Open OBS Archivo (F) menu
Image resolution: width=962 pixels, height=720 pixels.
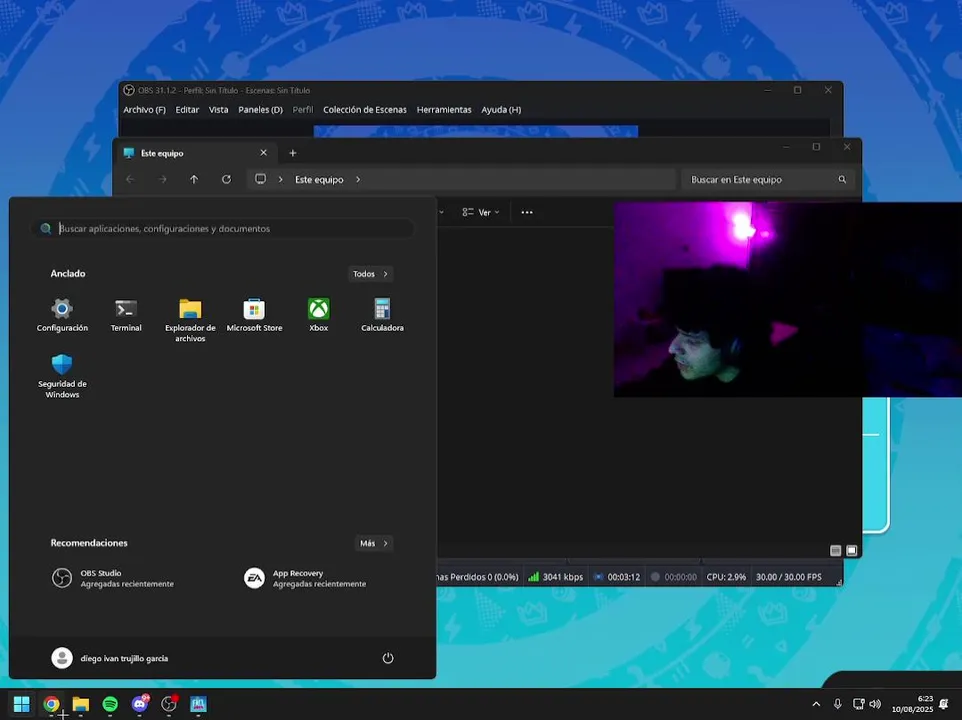click(x=144, y=110)
